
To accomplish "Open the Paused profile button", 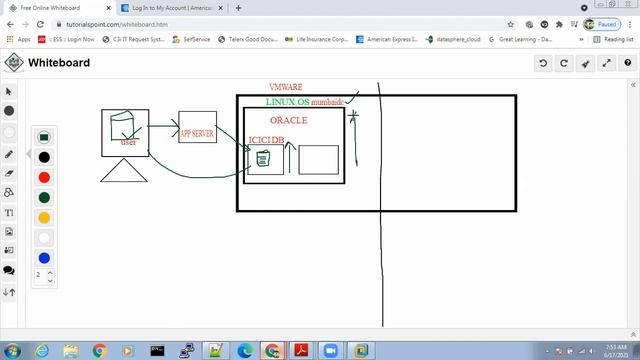I will click(x=602, y=24).
